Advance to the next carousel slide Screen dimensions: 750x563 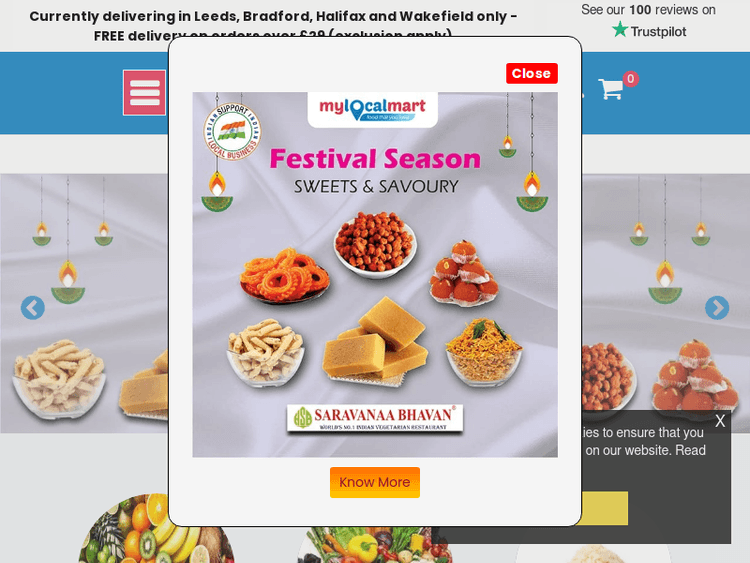pyautogui.click(x=717, y=308)
